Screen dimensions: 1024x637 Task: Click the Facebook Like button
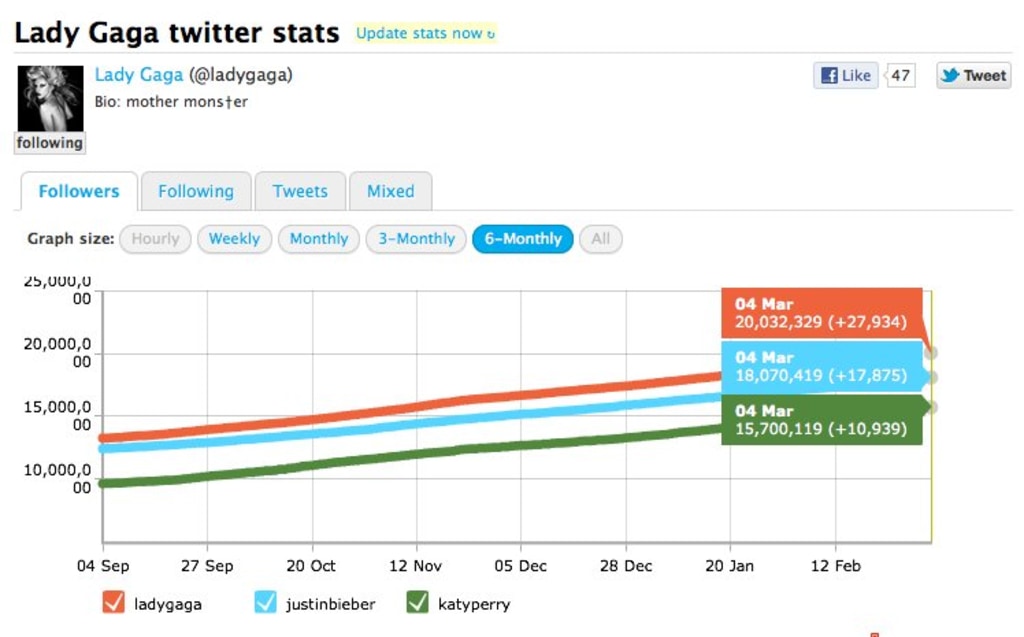pyautogui.click(x=845, y=76)
